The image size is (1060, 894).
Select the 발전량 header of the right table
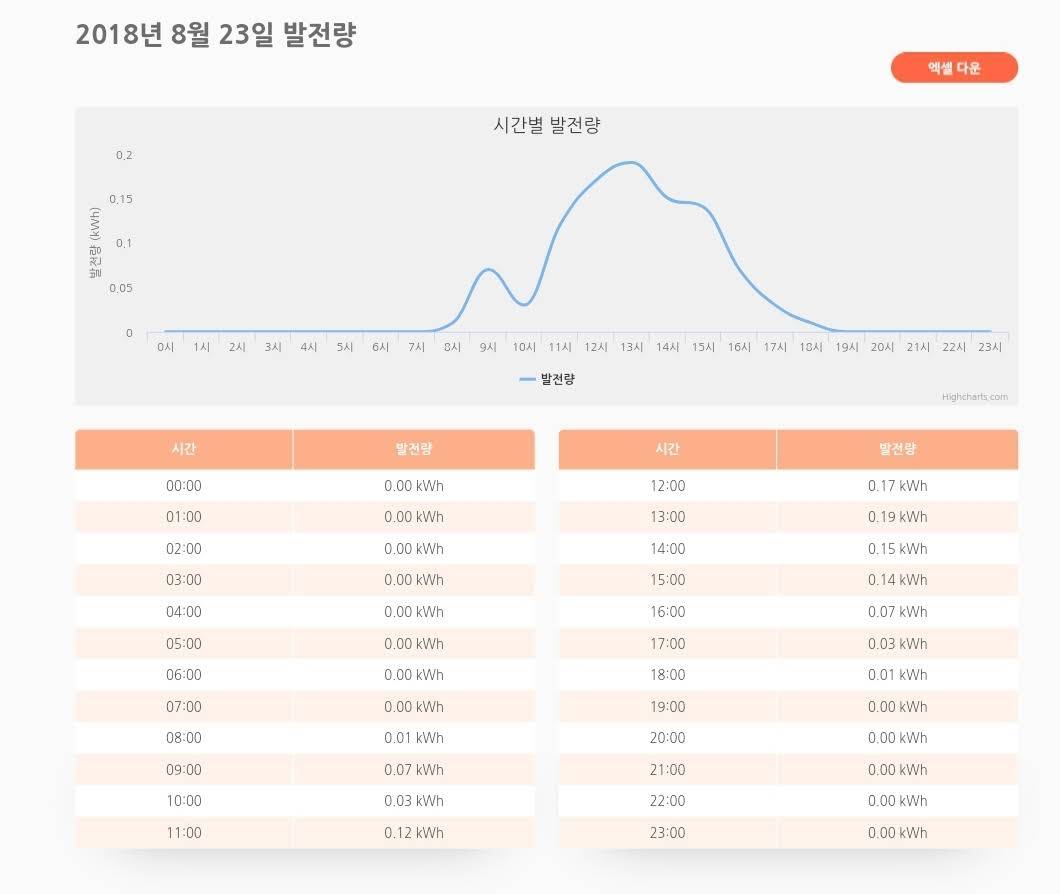click(900, 449)
